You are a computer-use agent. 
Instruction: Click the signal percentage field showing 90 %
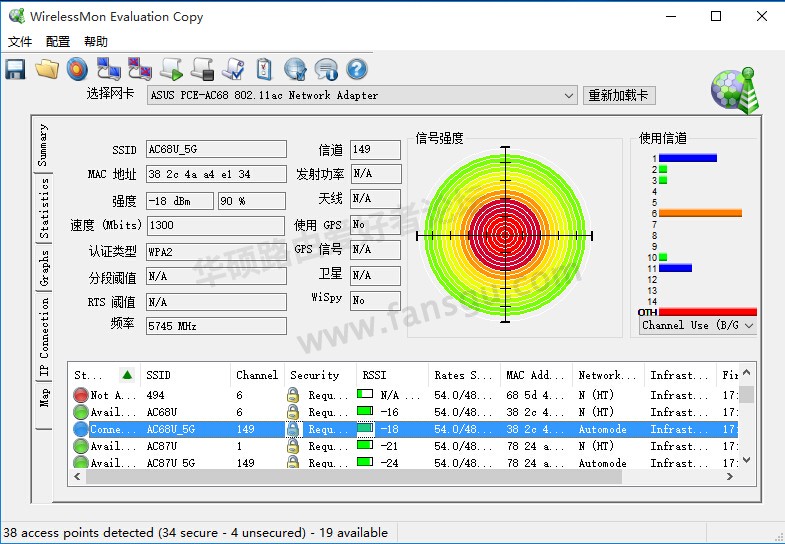[252, 201]
